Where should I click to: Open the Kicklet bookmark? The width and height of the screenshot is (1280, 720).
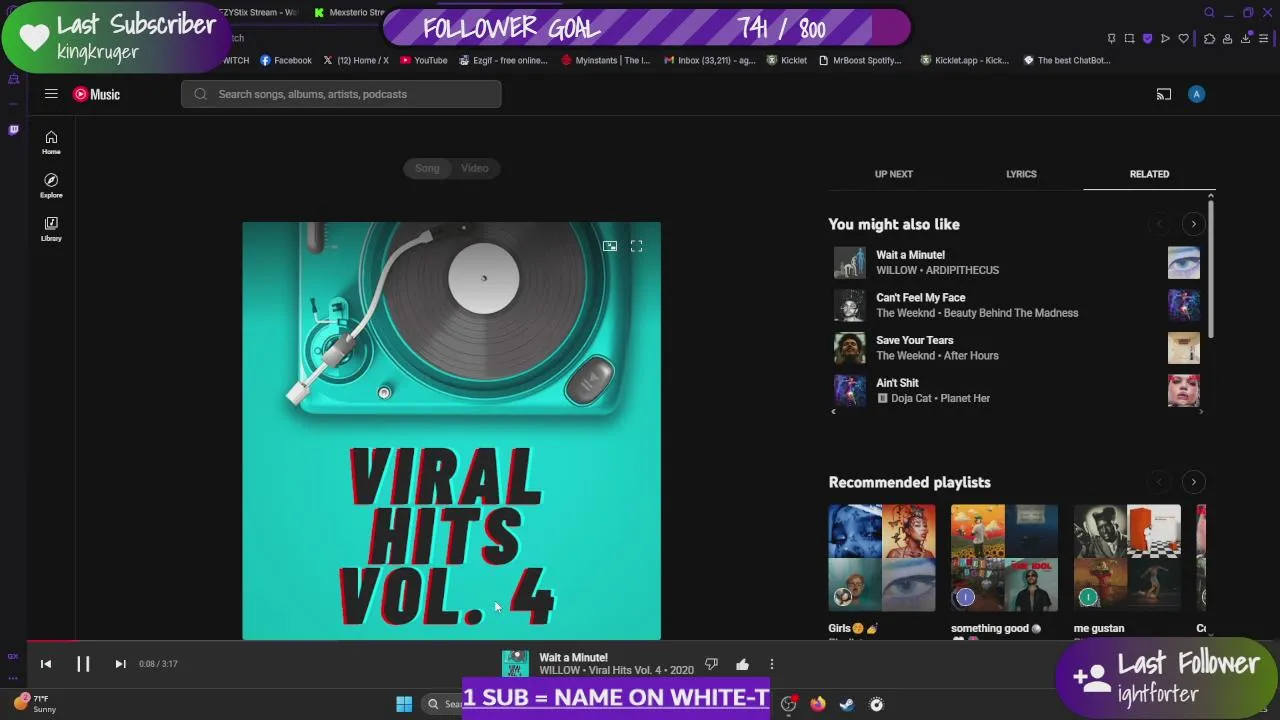pyautogui.click(x=787, y=60)
